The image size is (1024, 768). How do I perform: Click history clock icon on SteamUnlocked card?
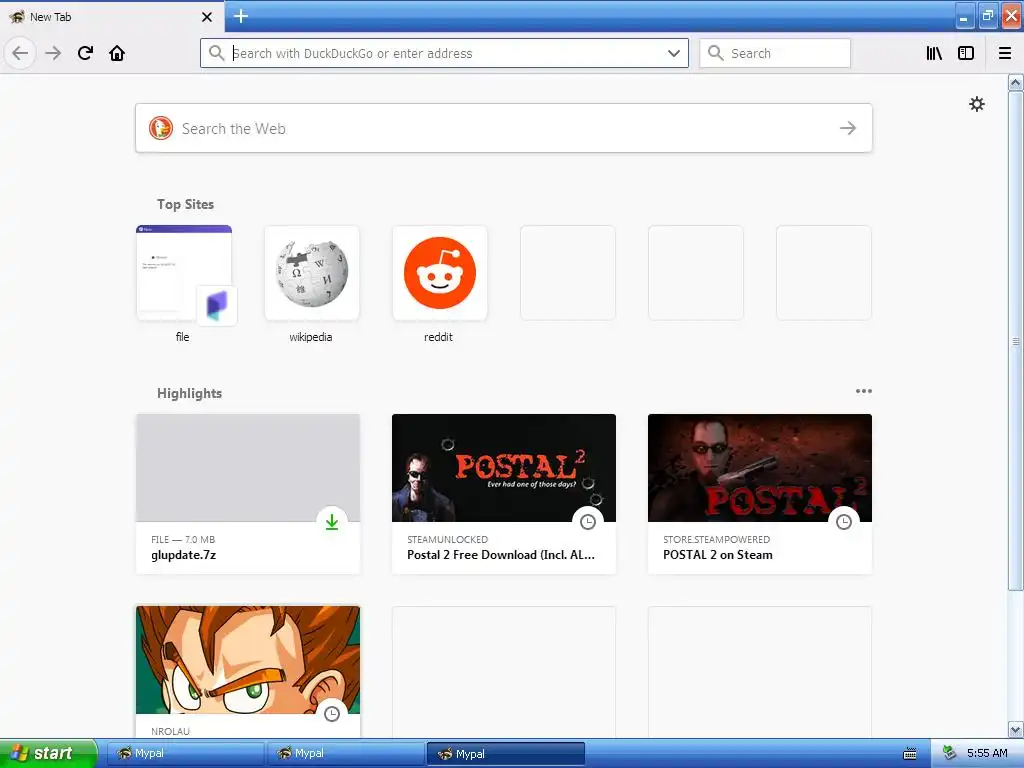click(588, 522)
